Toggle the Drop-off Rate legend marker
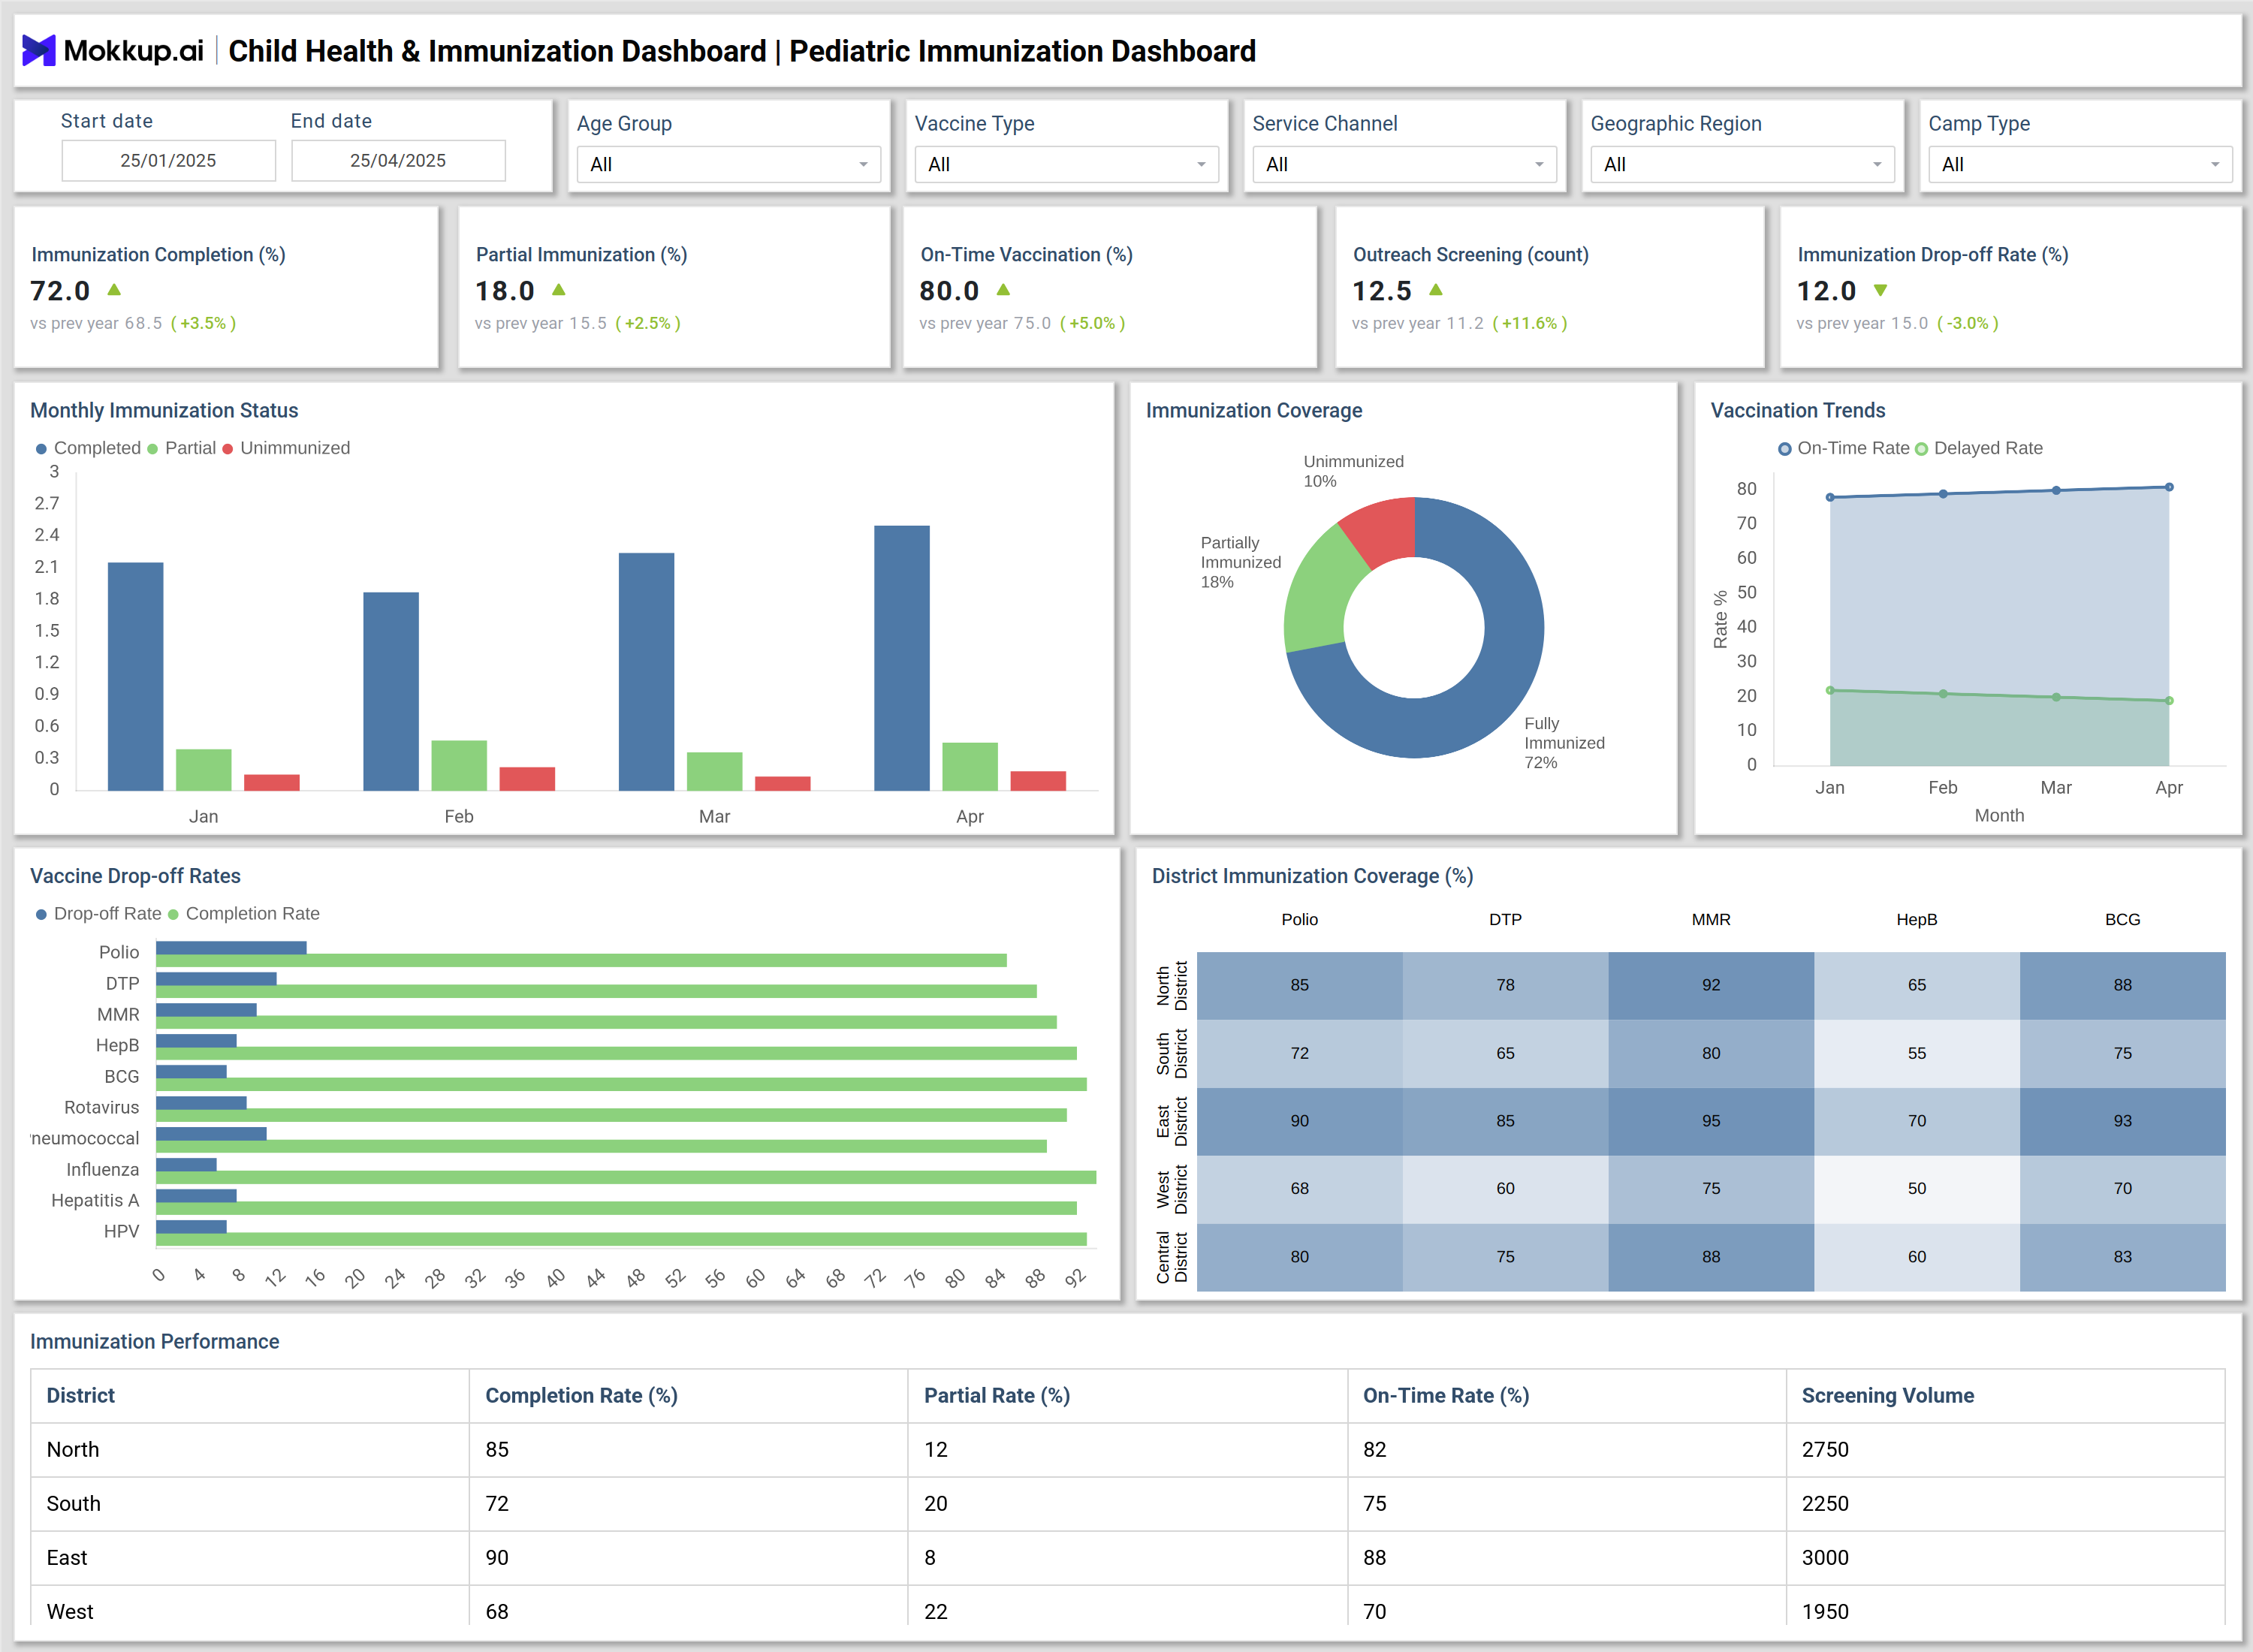Image resolution: width=2253 pixels, height=1652 pixels. pyautogui.click(x=41, y=915)
